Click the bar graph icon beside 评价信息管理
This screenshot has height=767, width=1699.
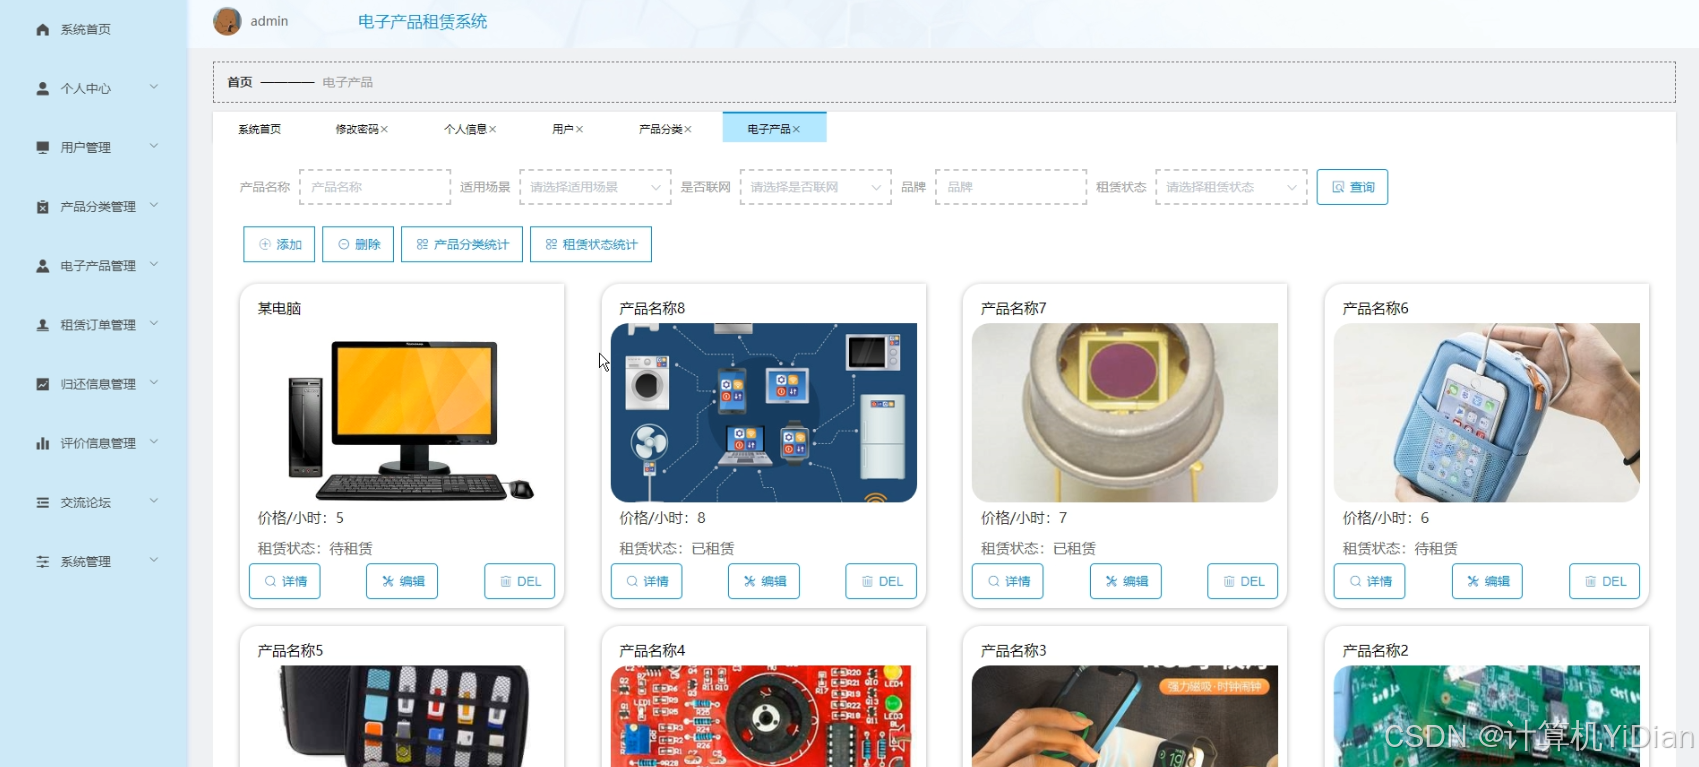tap(42, 443)
